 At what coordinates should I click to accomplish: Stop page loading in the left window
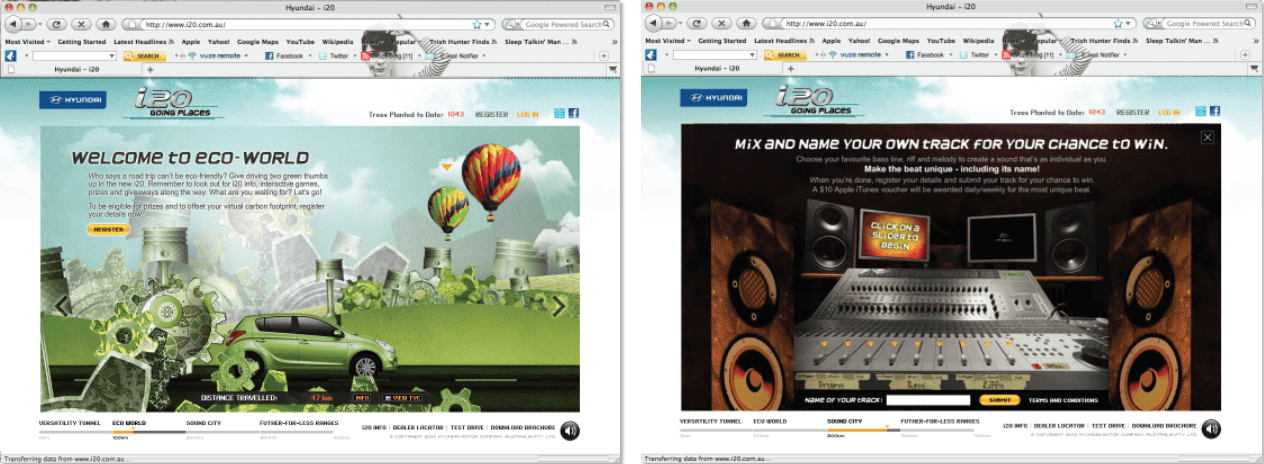tap(80, 23)
